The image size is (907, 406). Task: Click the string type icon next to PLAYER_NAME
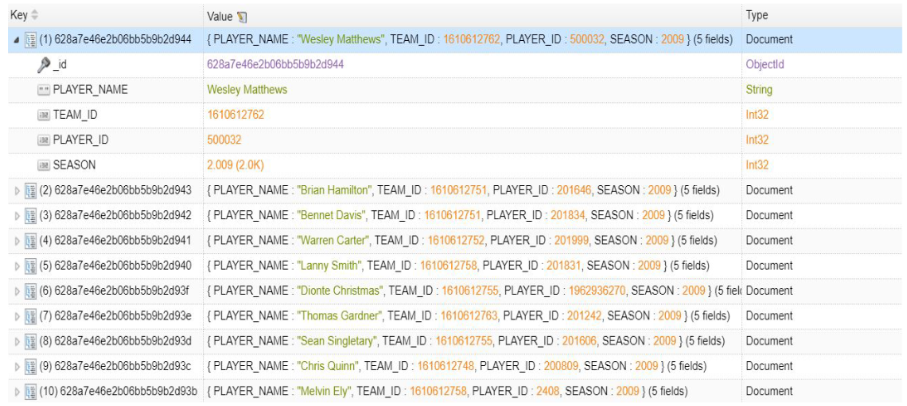click(x=43, y=90)
